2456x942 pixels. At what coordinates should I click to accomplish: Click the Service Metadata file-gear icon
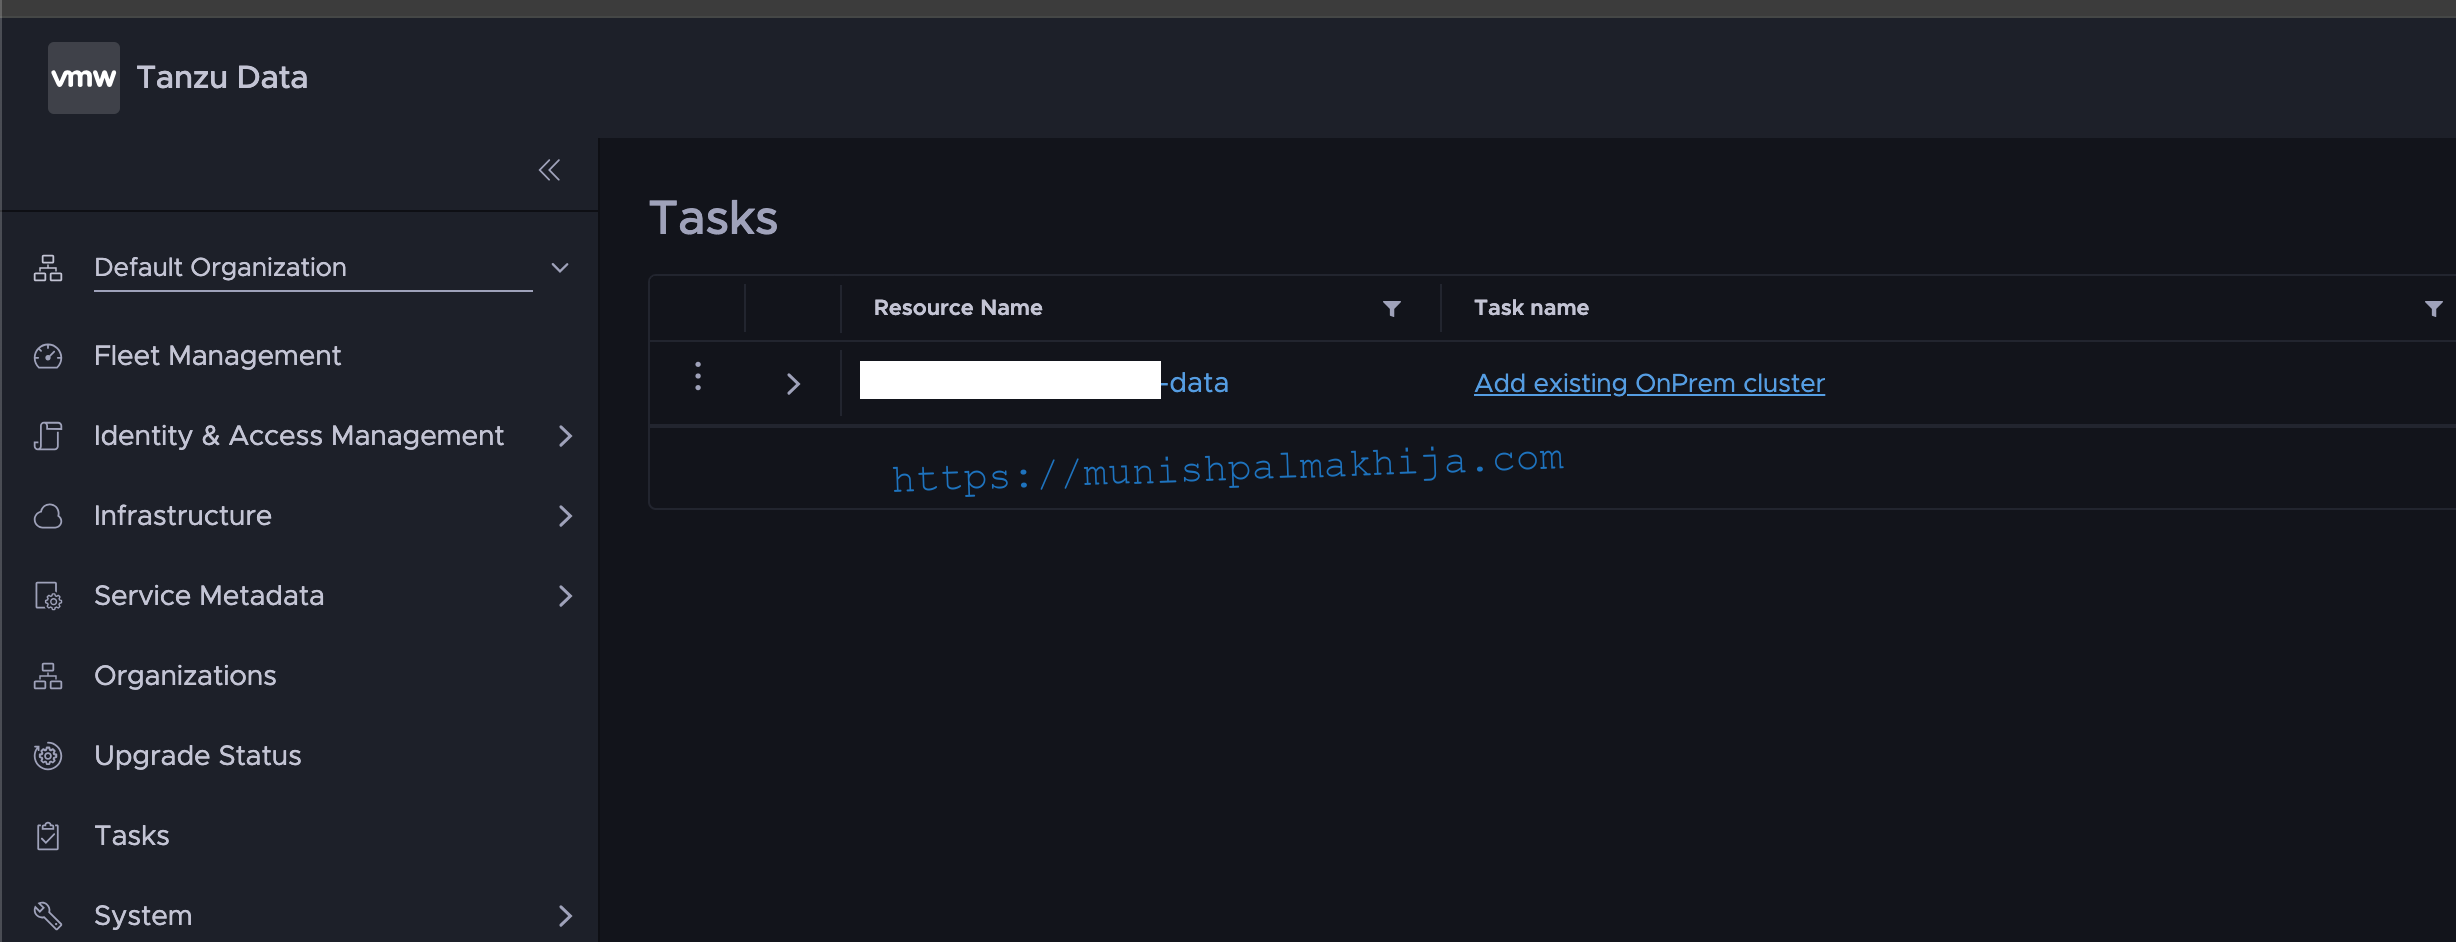(x=48, y=596)
